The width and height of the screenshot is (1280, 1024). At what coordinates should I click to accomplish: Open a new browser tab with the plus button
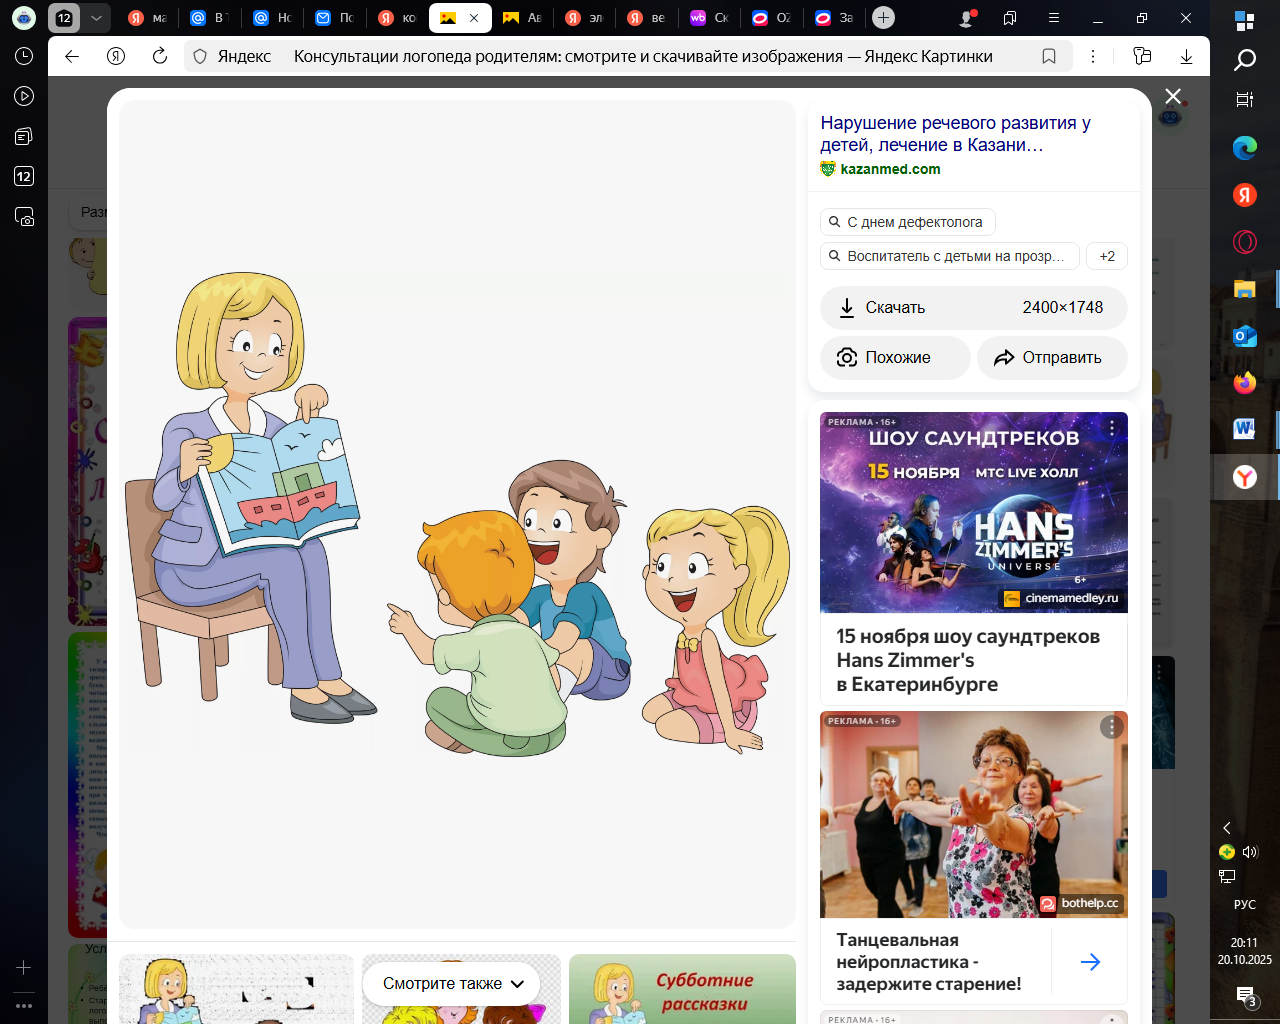[883, 18]
